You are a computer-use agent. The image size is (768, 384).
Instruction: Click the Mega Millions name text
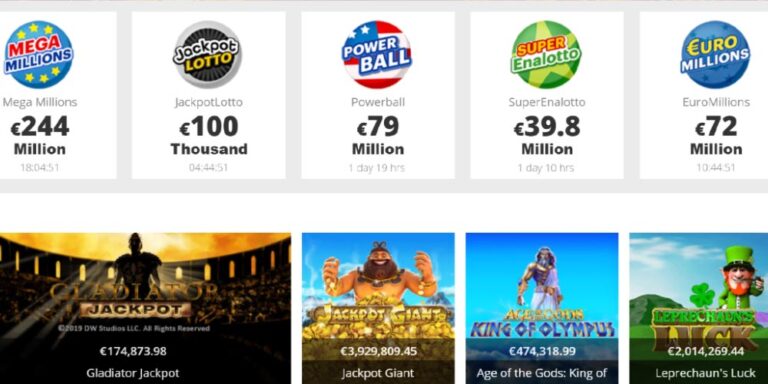[40, 102]
